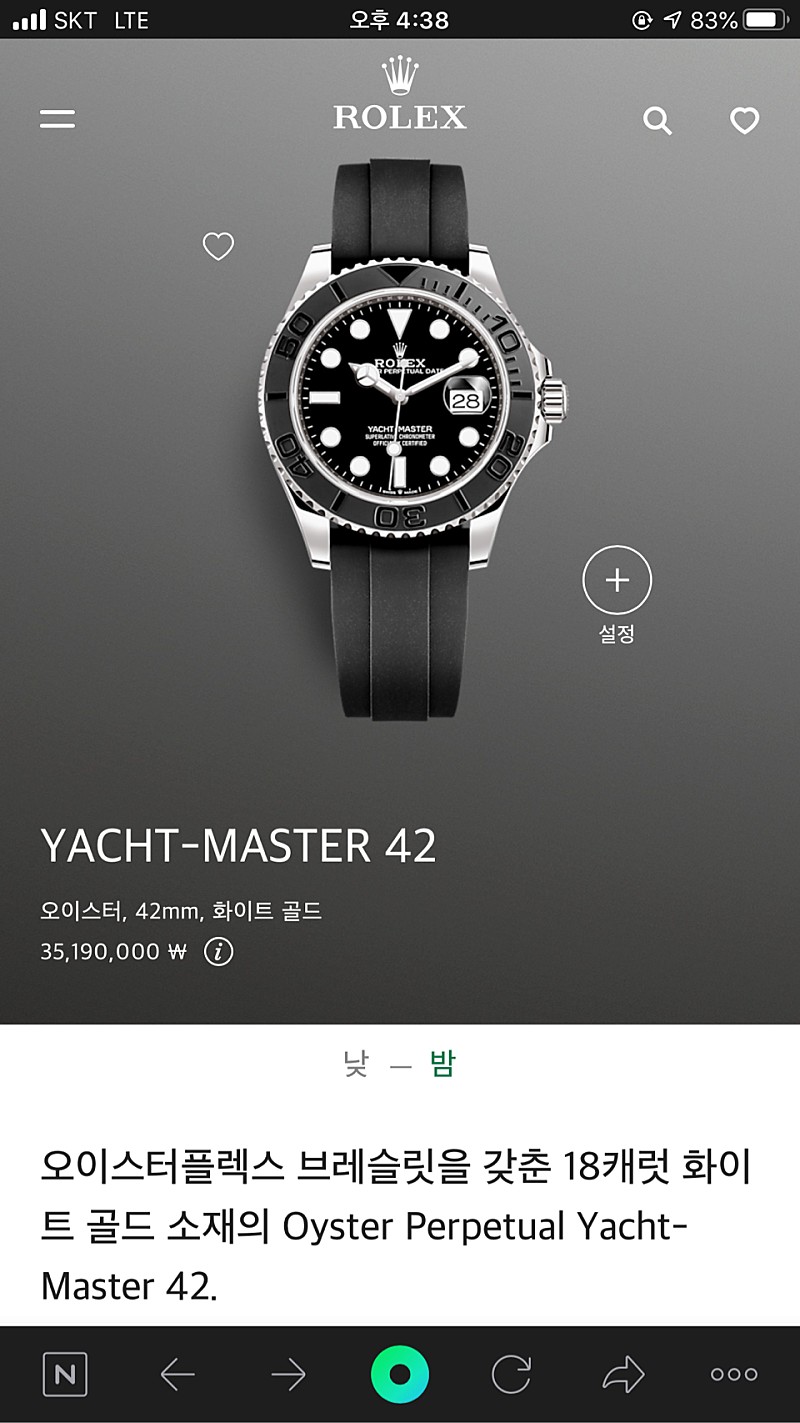The height and width of the screenshot is (1423, 800).
Task: Add watch to favorites with heart outline
Action: (218, 246)
